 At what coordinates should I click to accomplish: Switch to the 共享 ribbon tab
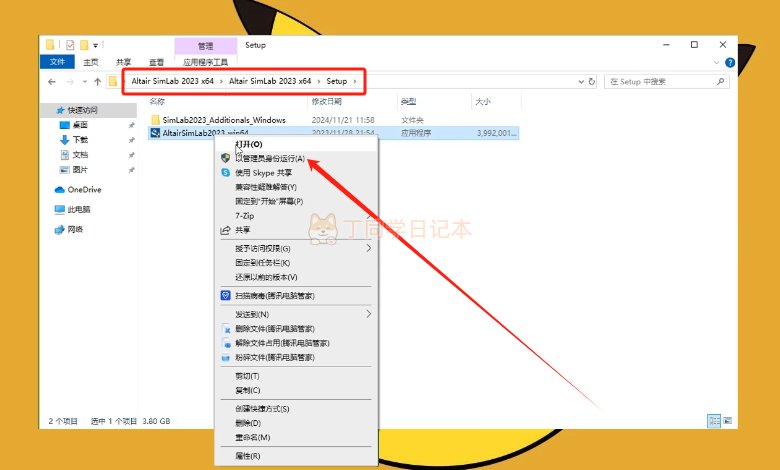(123, 62)
